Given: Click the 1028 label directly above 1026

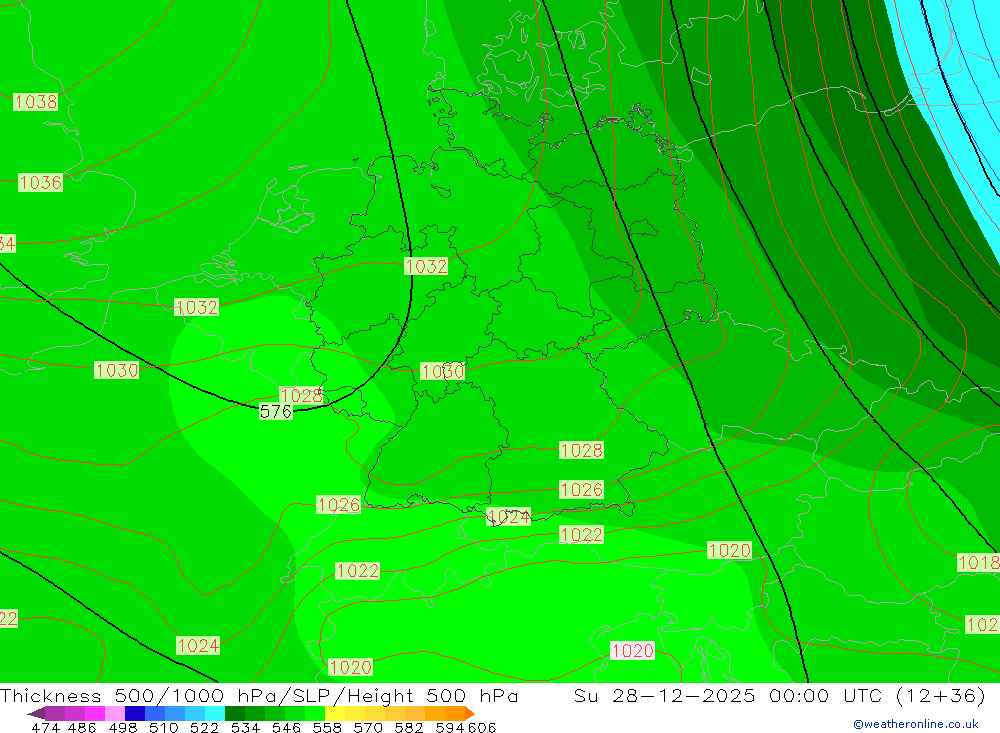Looking at the screenshot, I should click(581, 450).
